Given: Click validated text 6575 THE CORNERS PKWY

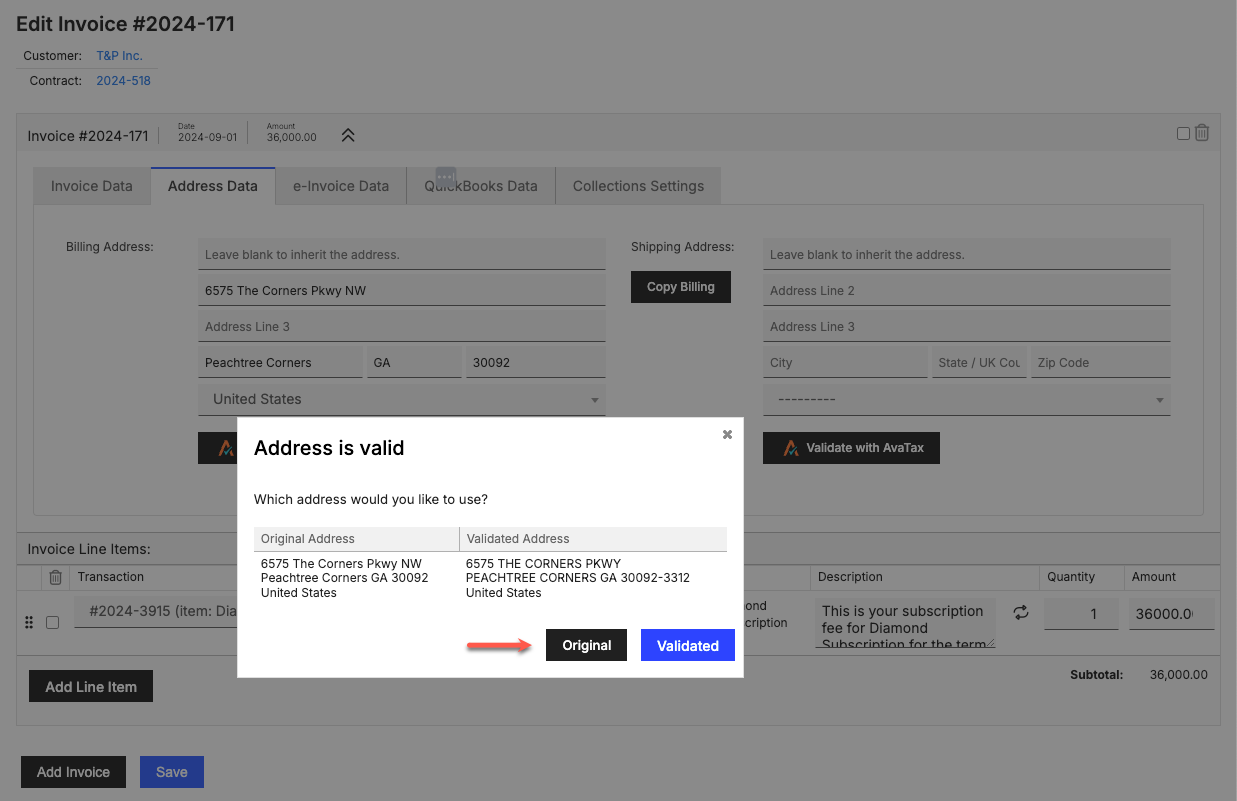Looking at the screenshot, I should point(543,563).
